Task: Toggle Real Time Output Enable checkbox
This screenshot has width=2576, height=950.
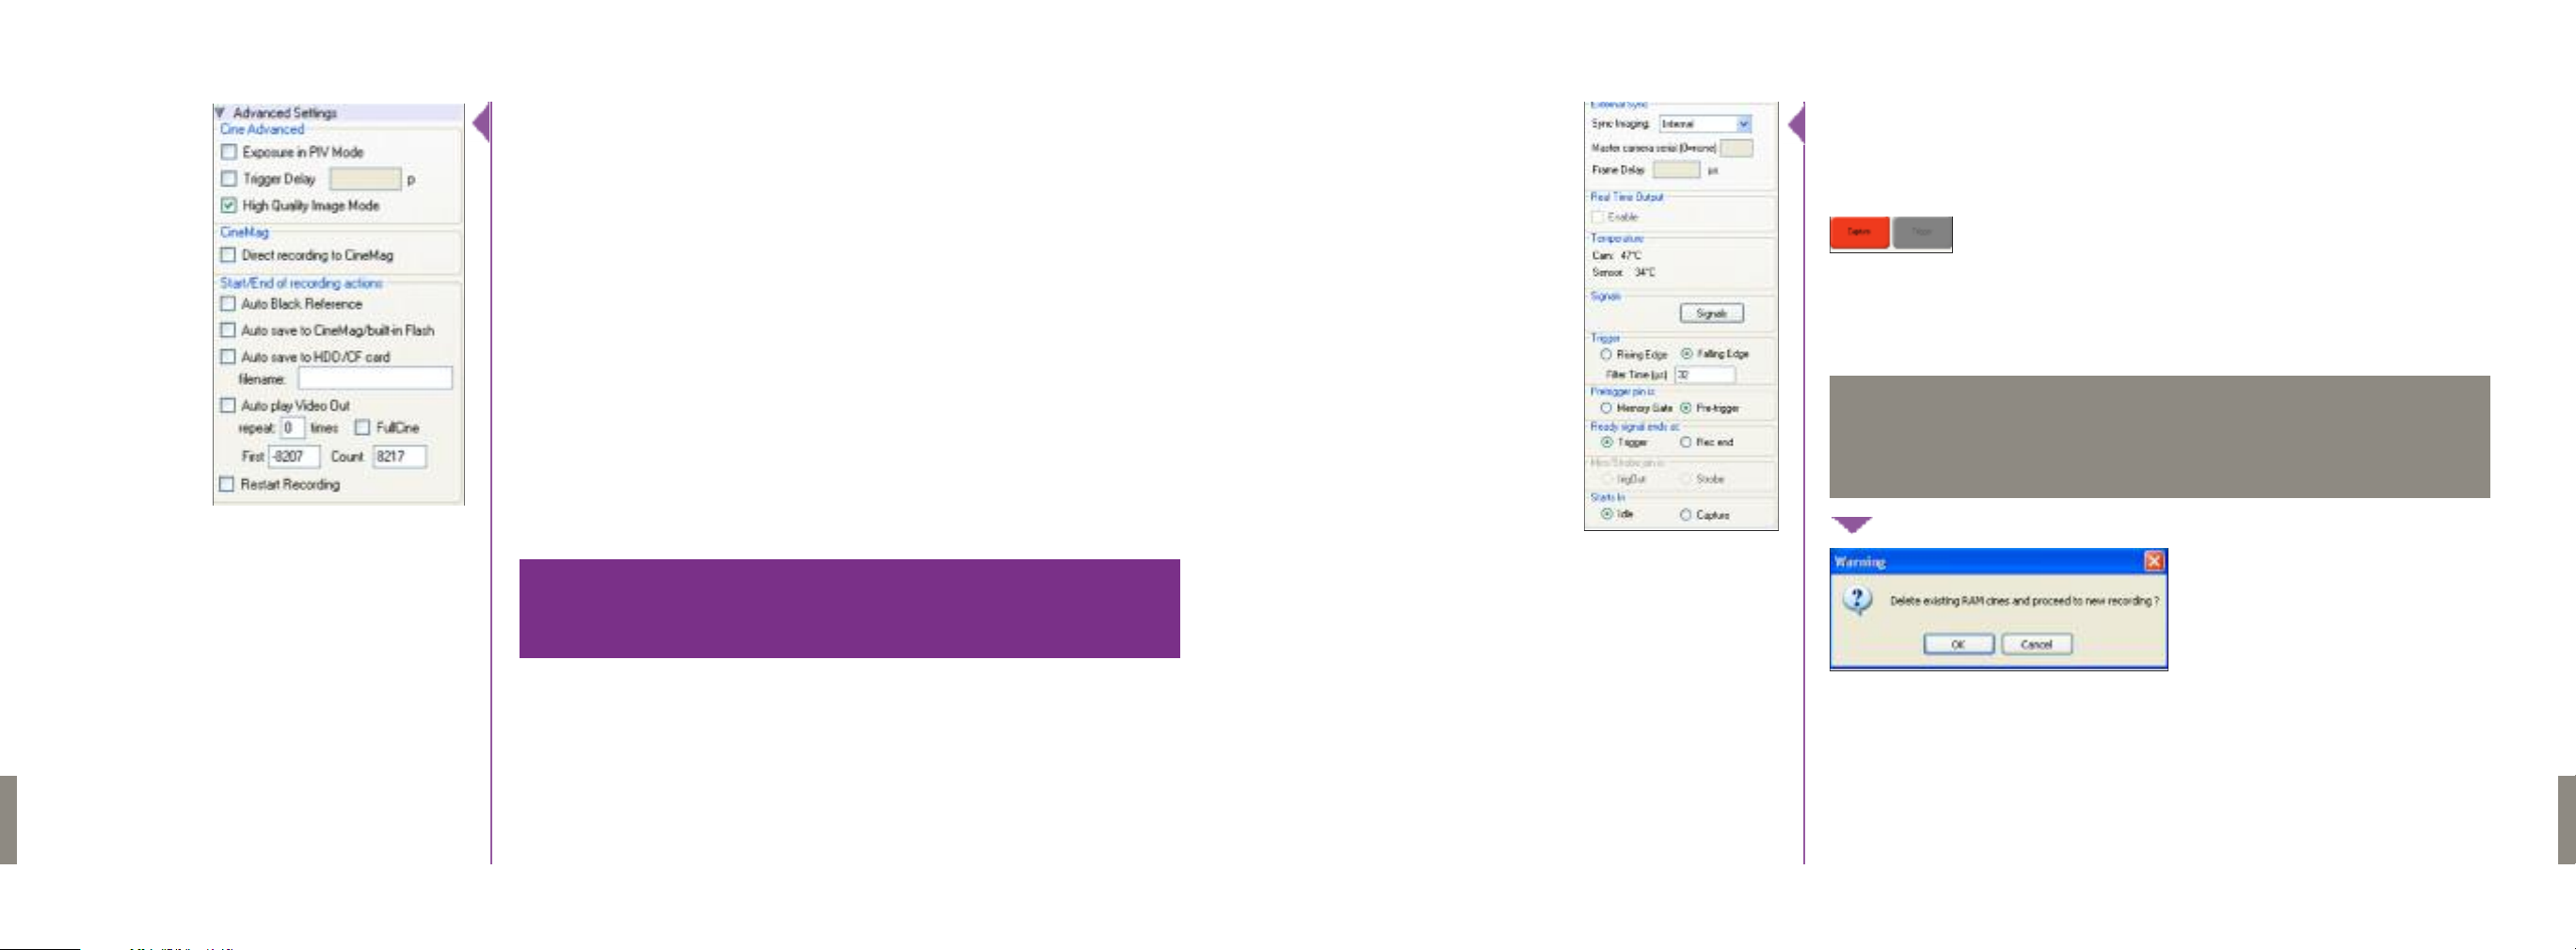Action: [1598, 217]
